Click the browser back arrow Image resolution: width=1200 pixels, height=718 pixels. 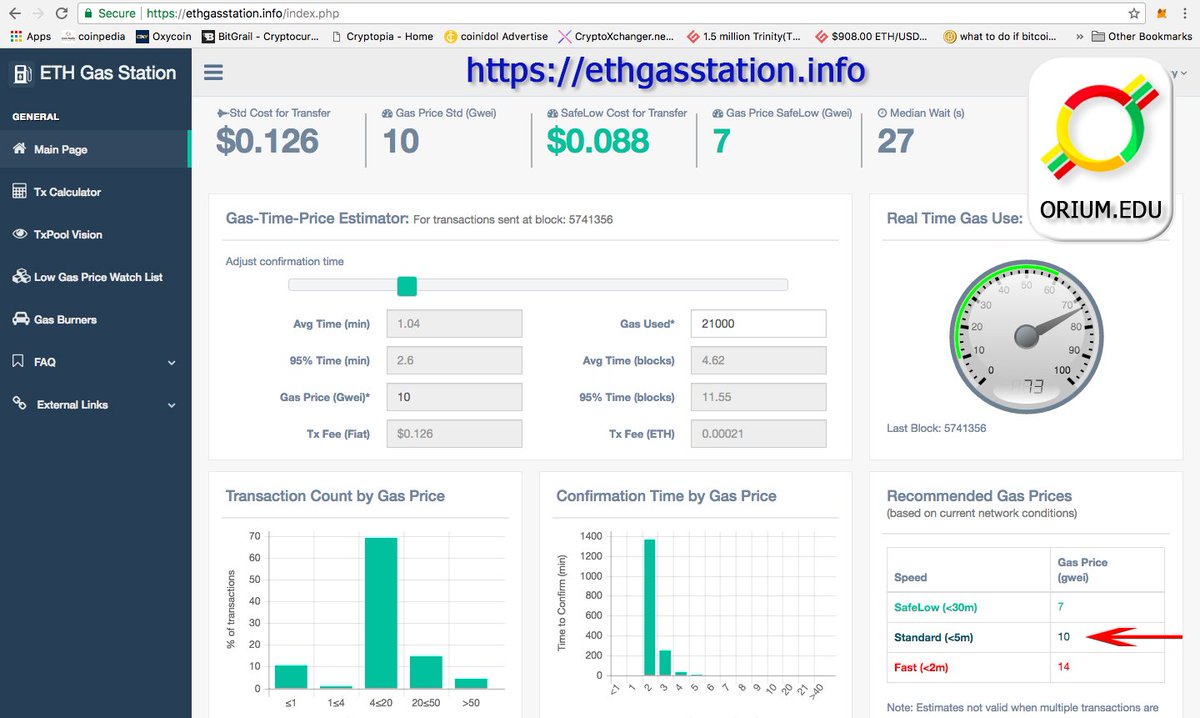click(12, 14)
